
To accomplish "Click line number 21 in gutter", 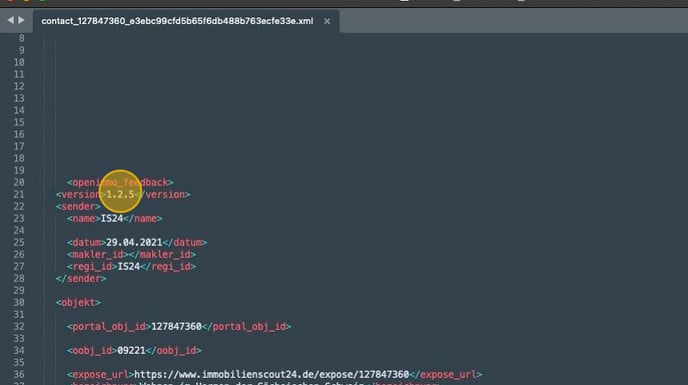I will point(19,194).
